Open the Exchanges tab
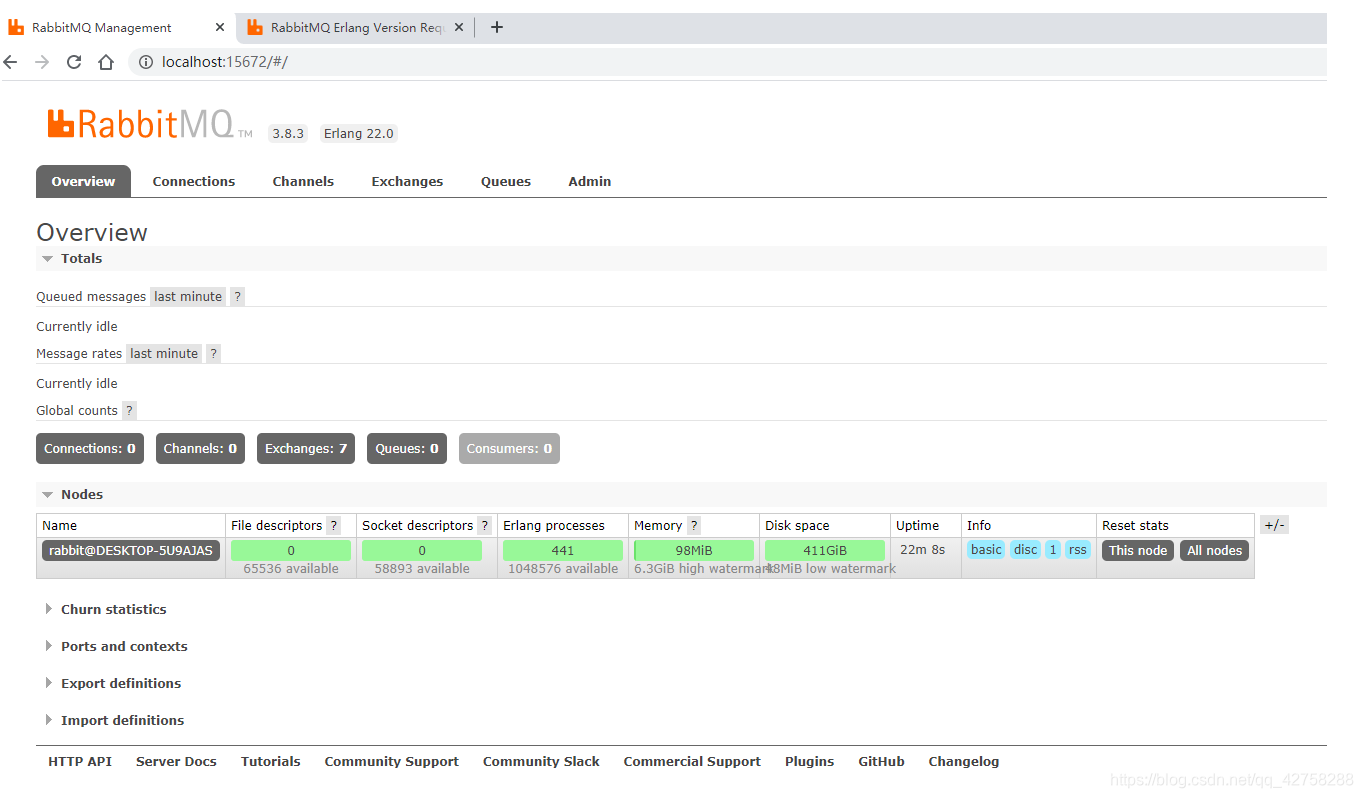1363x798 pixels. 407,181
